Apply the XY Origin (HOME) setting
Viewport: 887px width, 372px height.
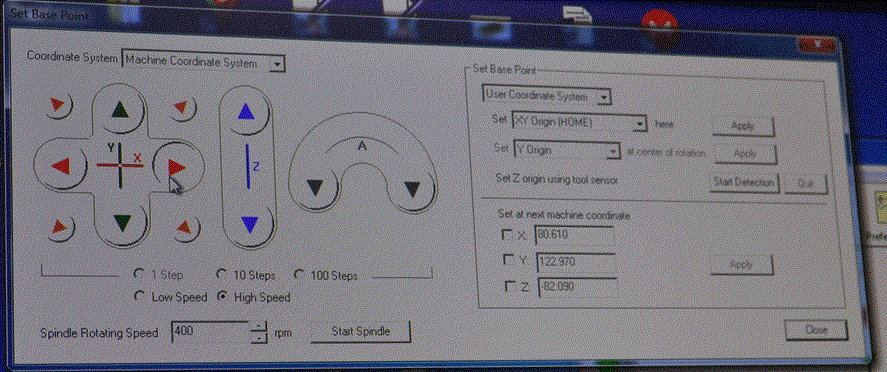click(742, 126)
